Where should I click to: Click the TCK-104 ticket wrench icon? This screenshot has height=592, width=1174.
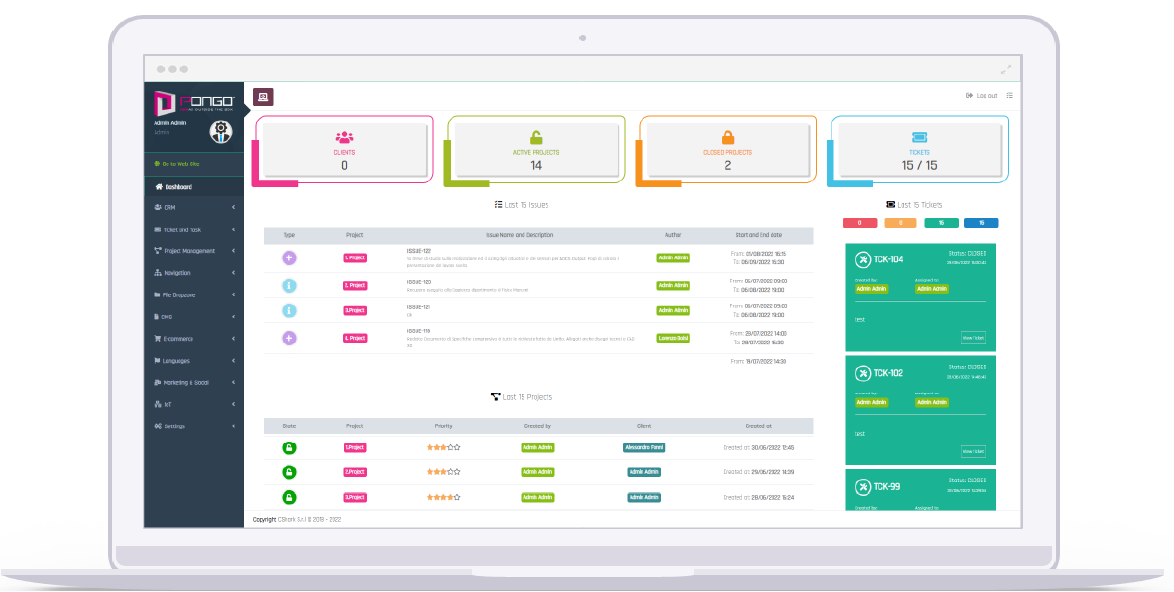click(862, 260)
